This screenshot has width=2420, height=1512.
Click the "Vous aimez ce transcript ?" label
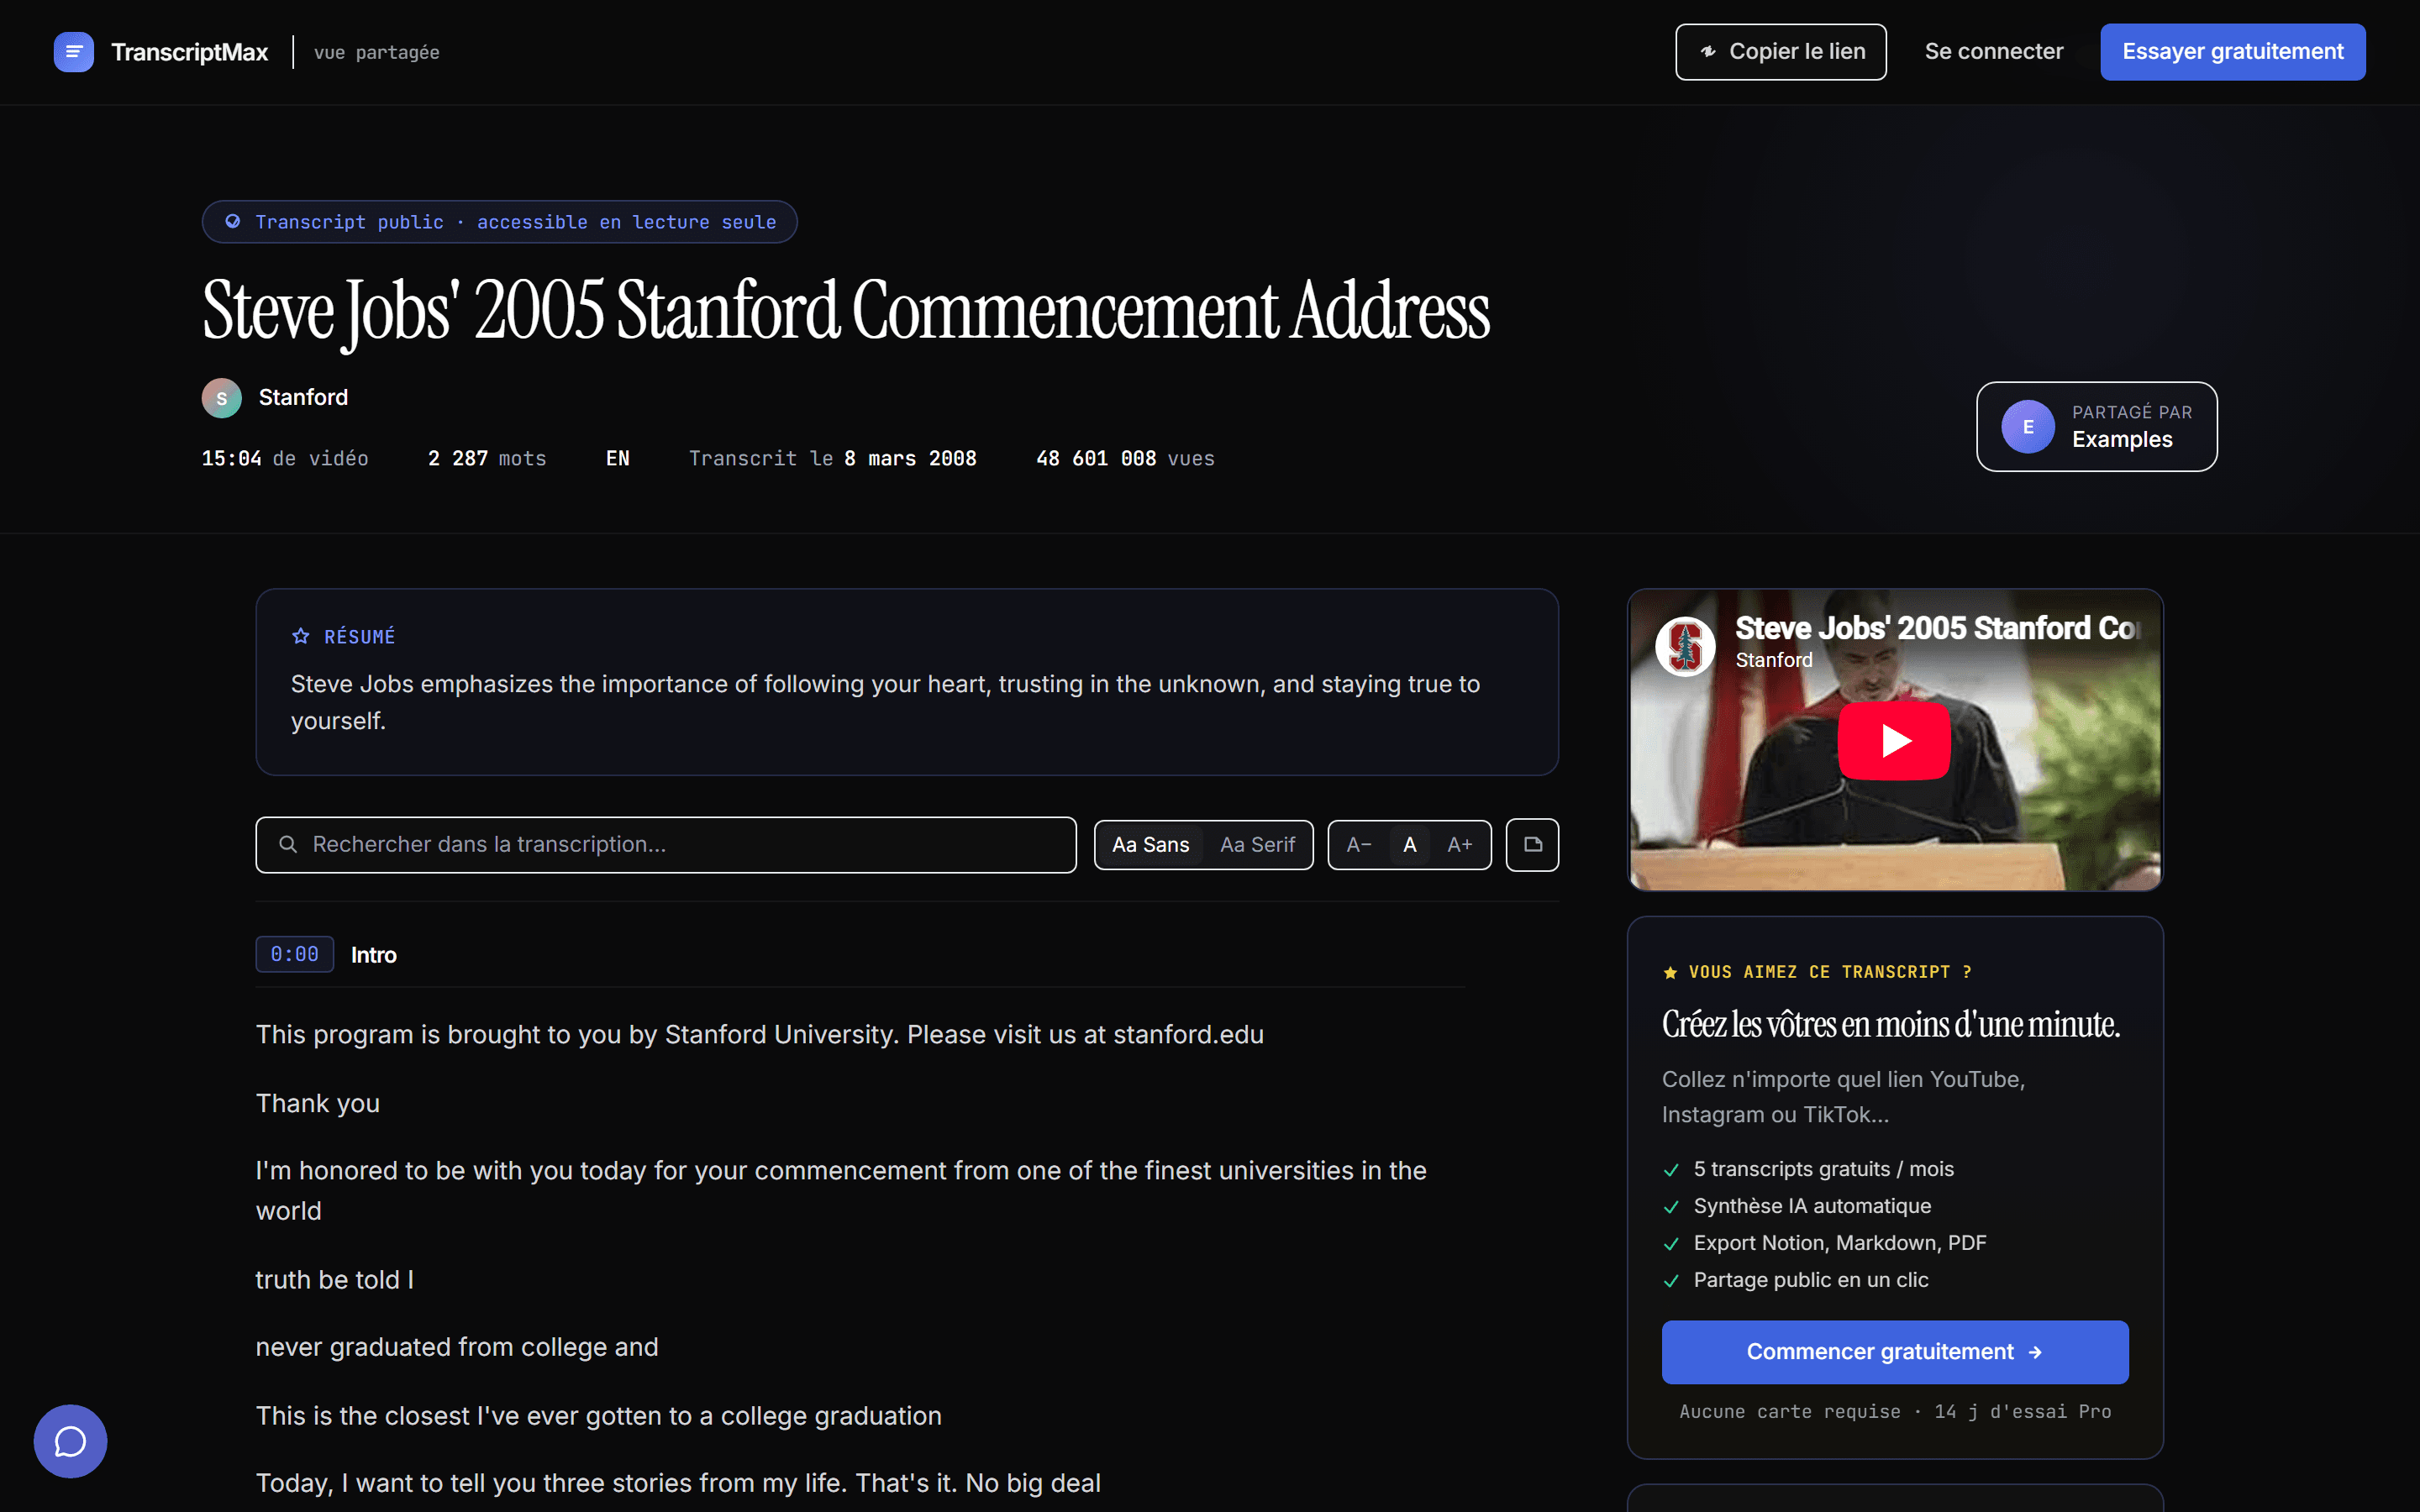(1830, 972)
